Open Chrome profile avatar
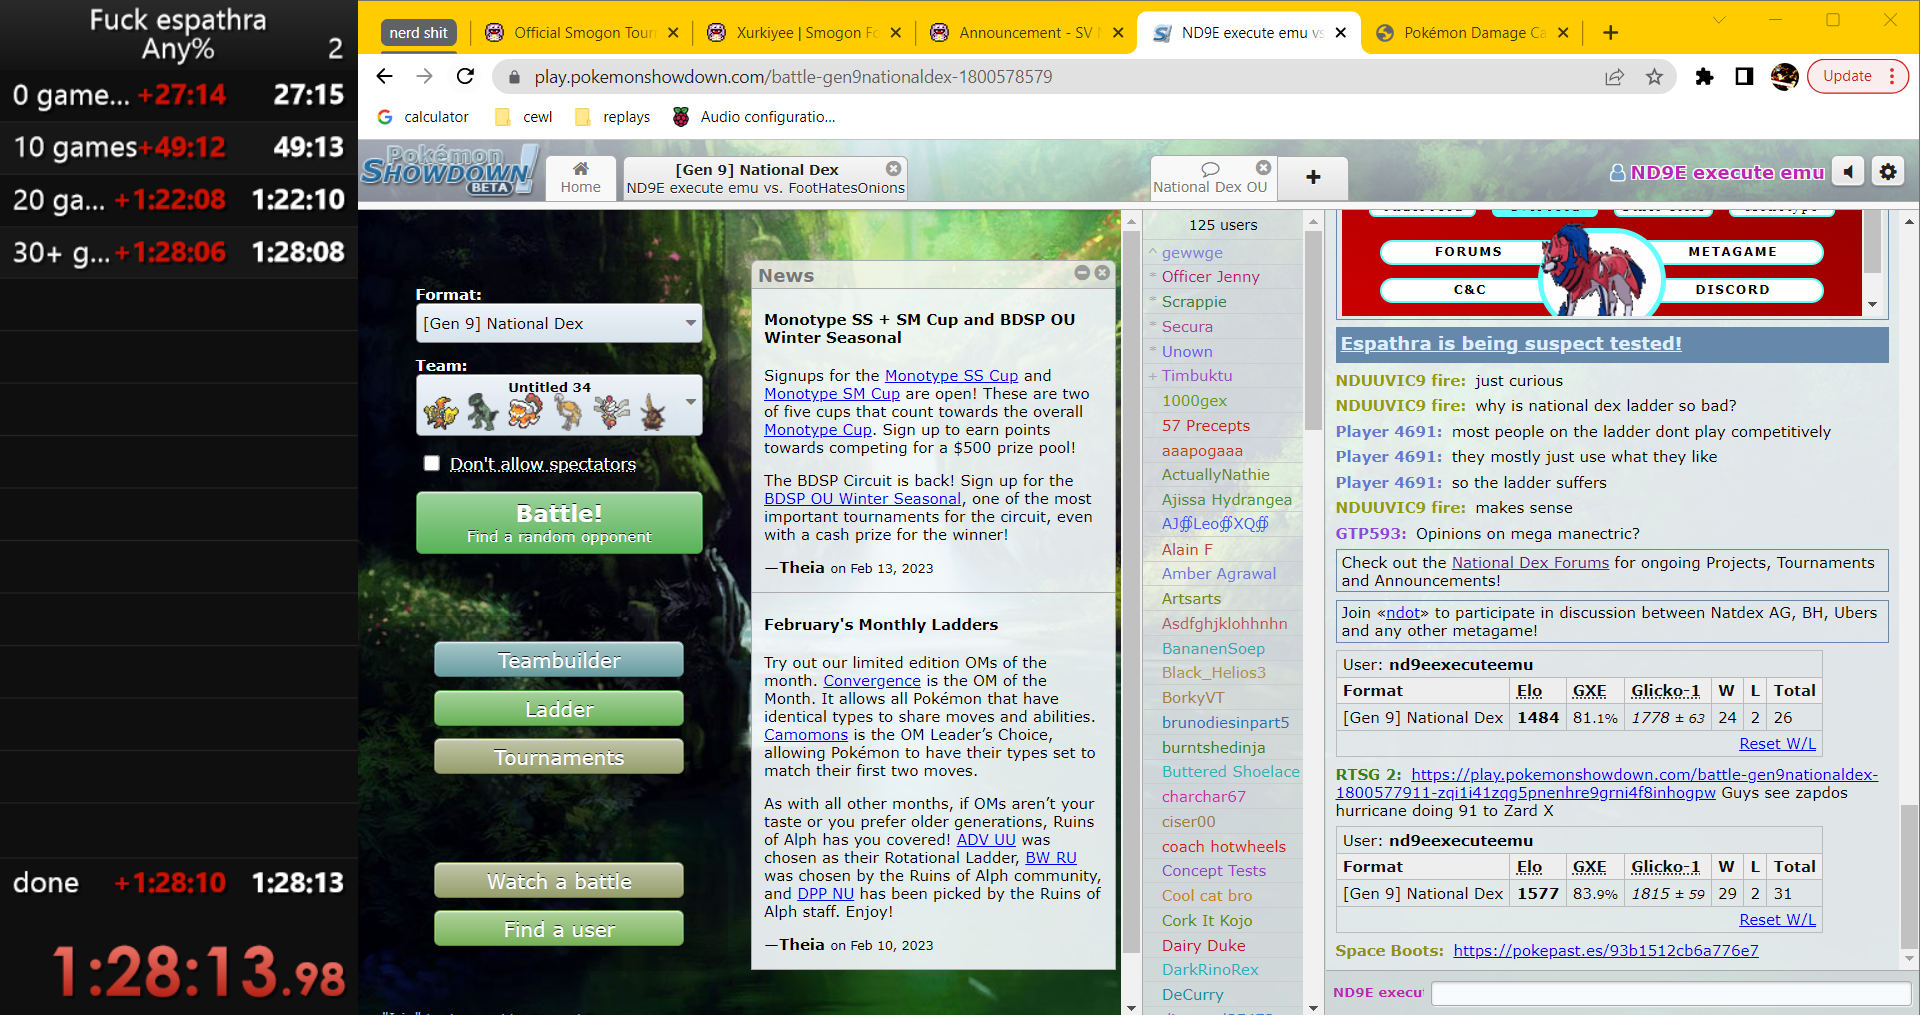 point(1784,77)
